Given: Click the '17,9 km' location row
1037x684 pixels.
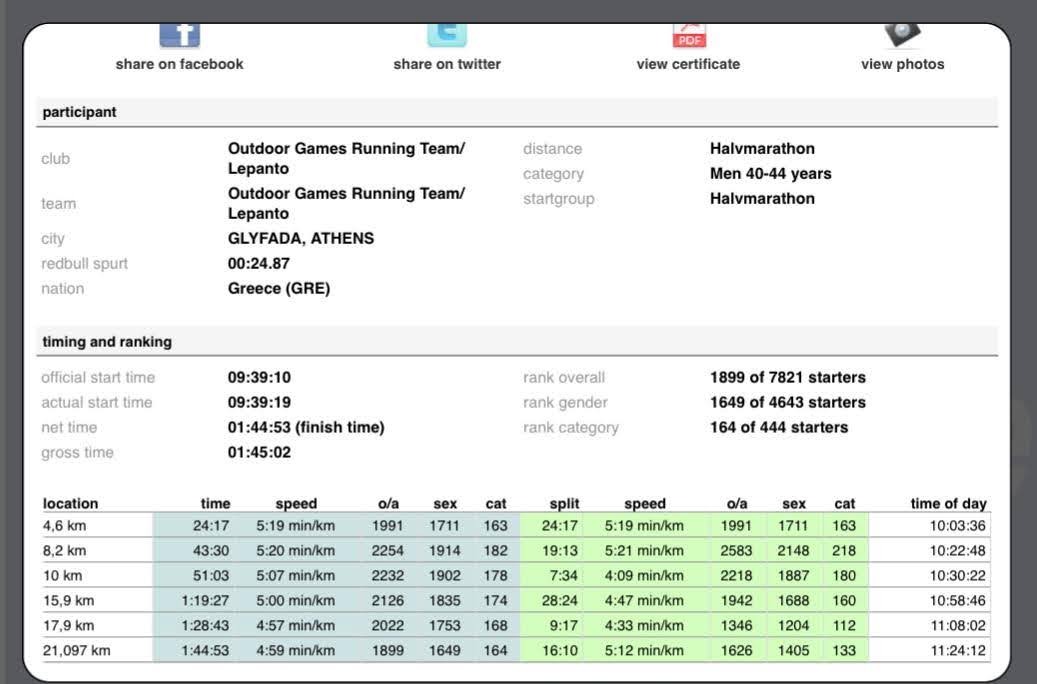Looking at the screenshot, I should (x=69, y=625).
